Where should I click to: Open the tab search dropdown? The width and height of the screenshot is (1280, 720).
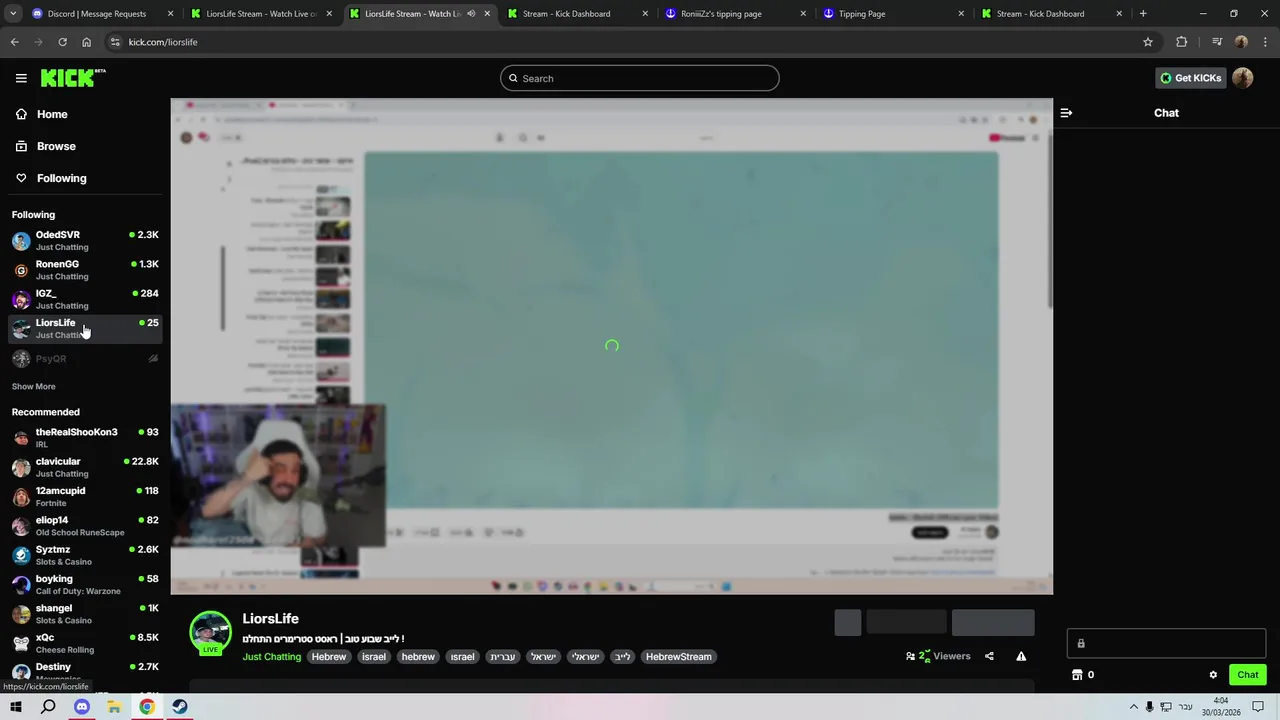tap(13, 14)
